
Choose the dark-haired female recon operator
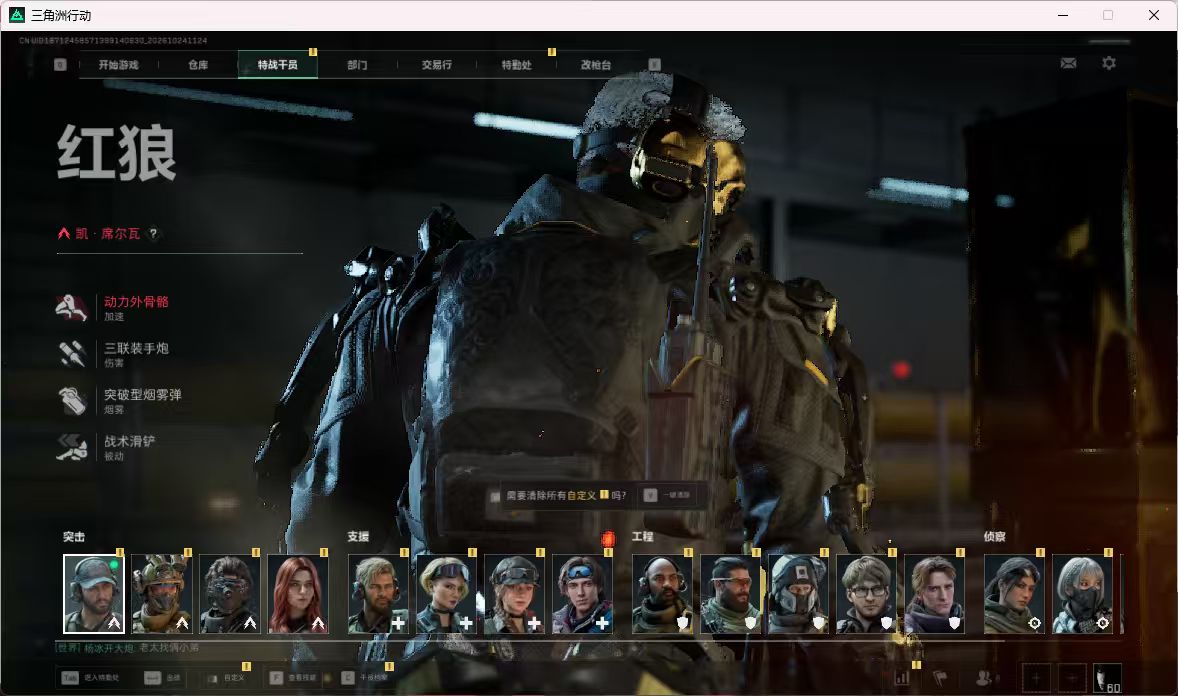click(x=1014, y=594)
